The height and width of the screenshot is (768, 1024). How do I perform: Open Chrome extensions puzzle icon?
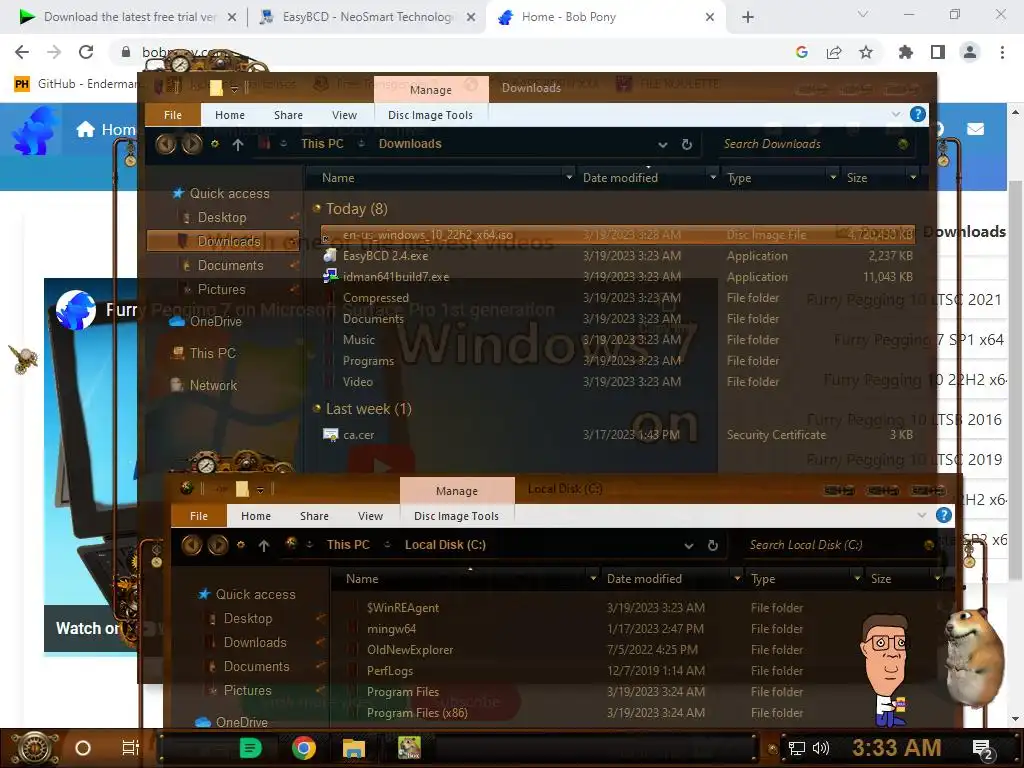click(x=906, y=52)
